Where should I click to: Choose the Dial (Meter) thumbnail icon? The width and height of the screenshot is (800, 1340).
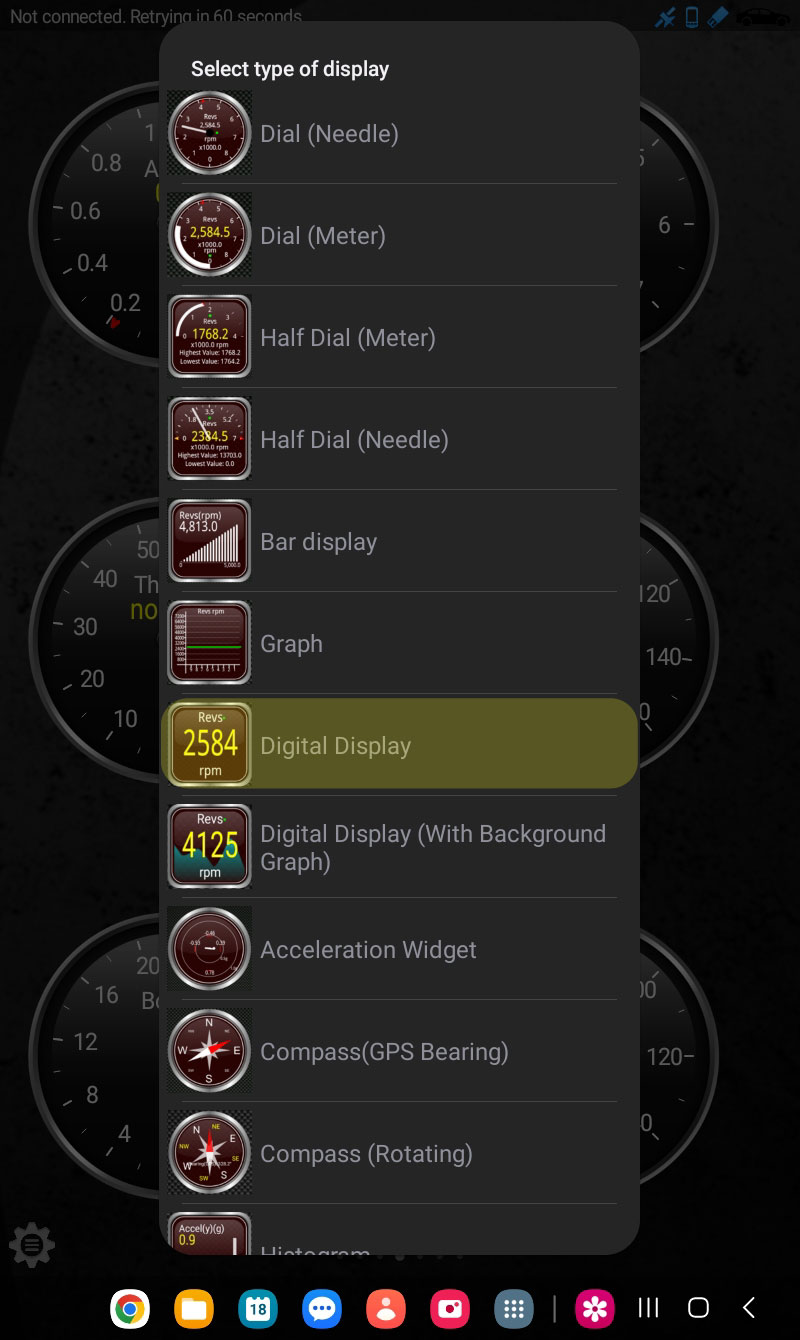(x=209, y=235)
